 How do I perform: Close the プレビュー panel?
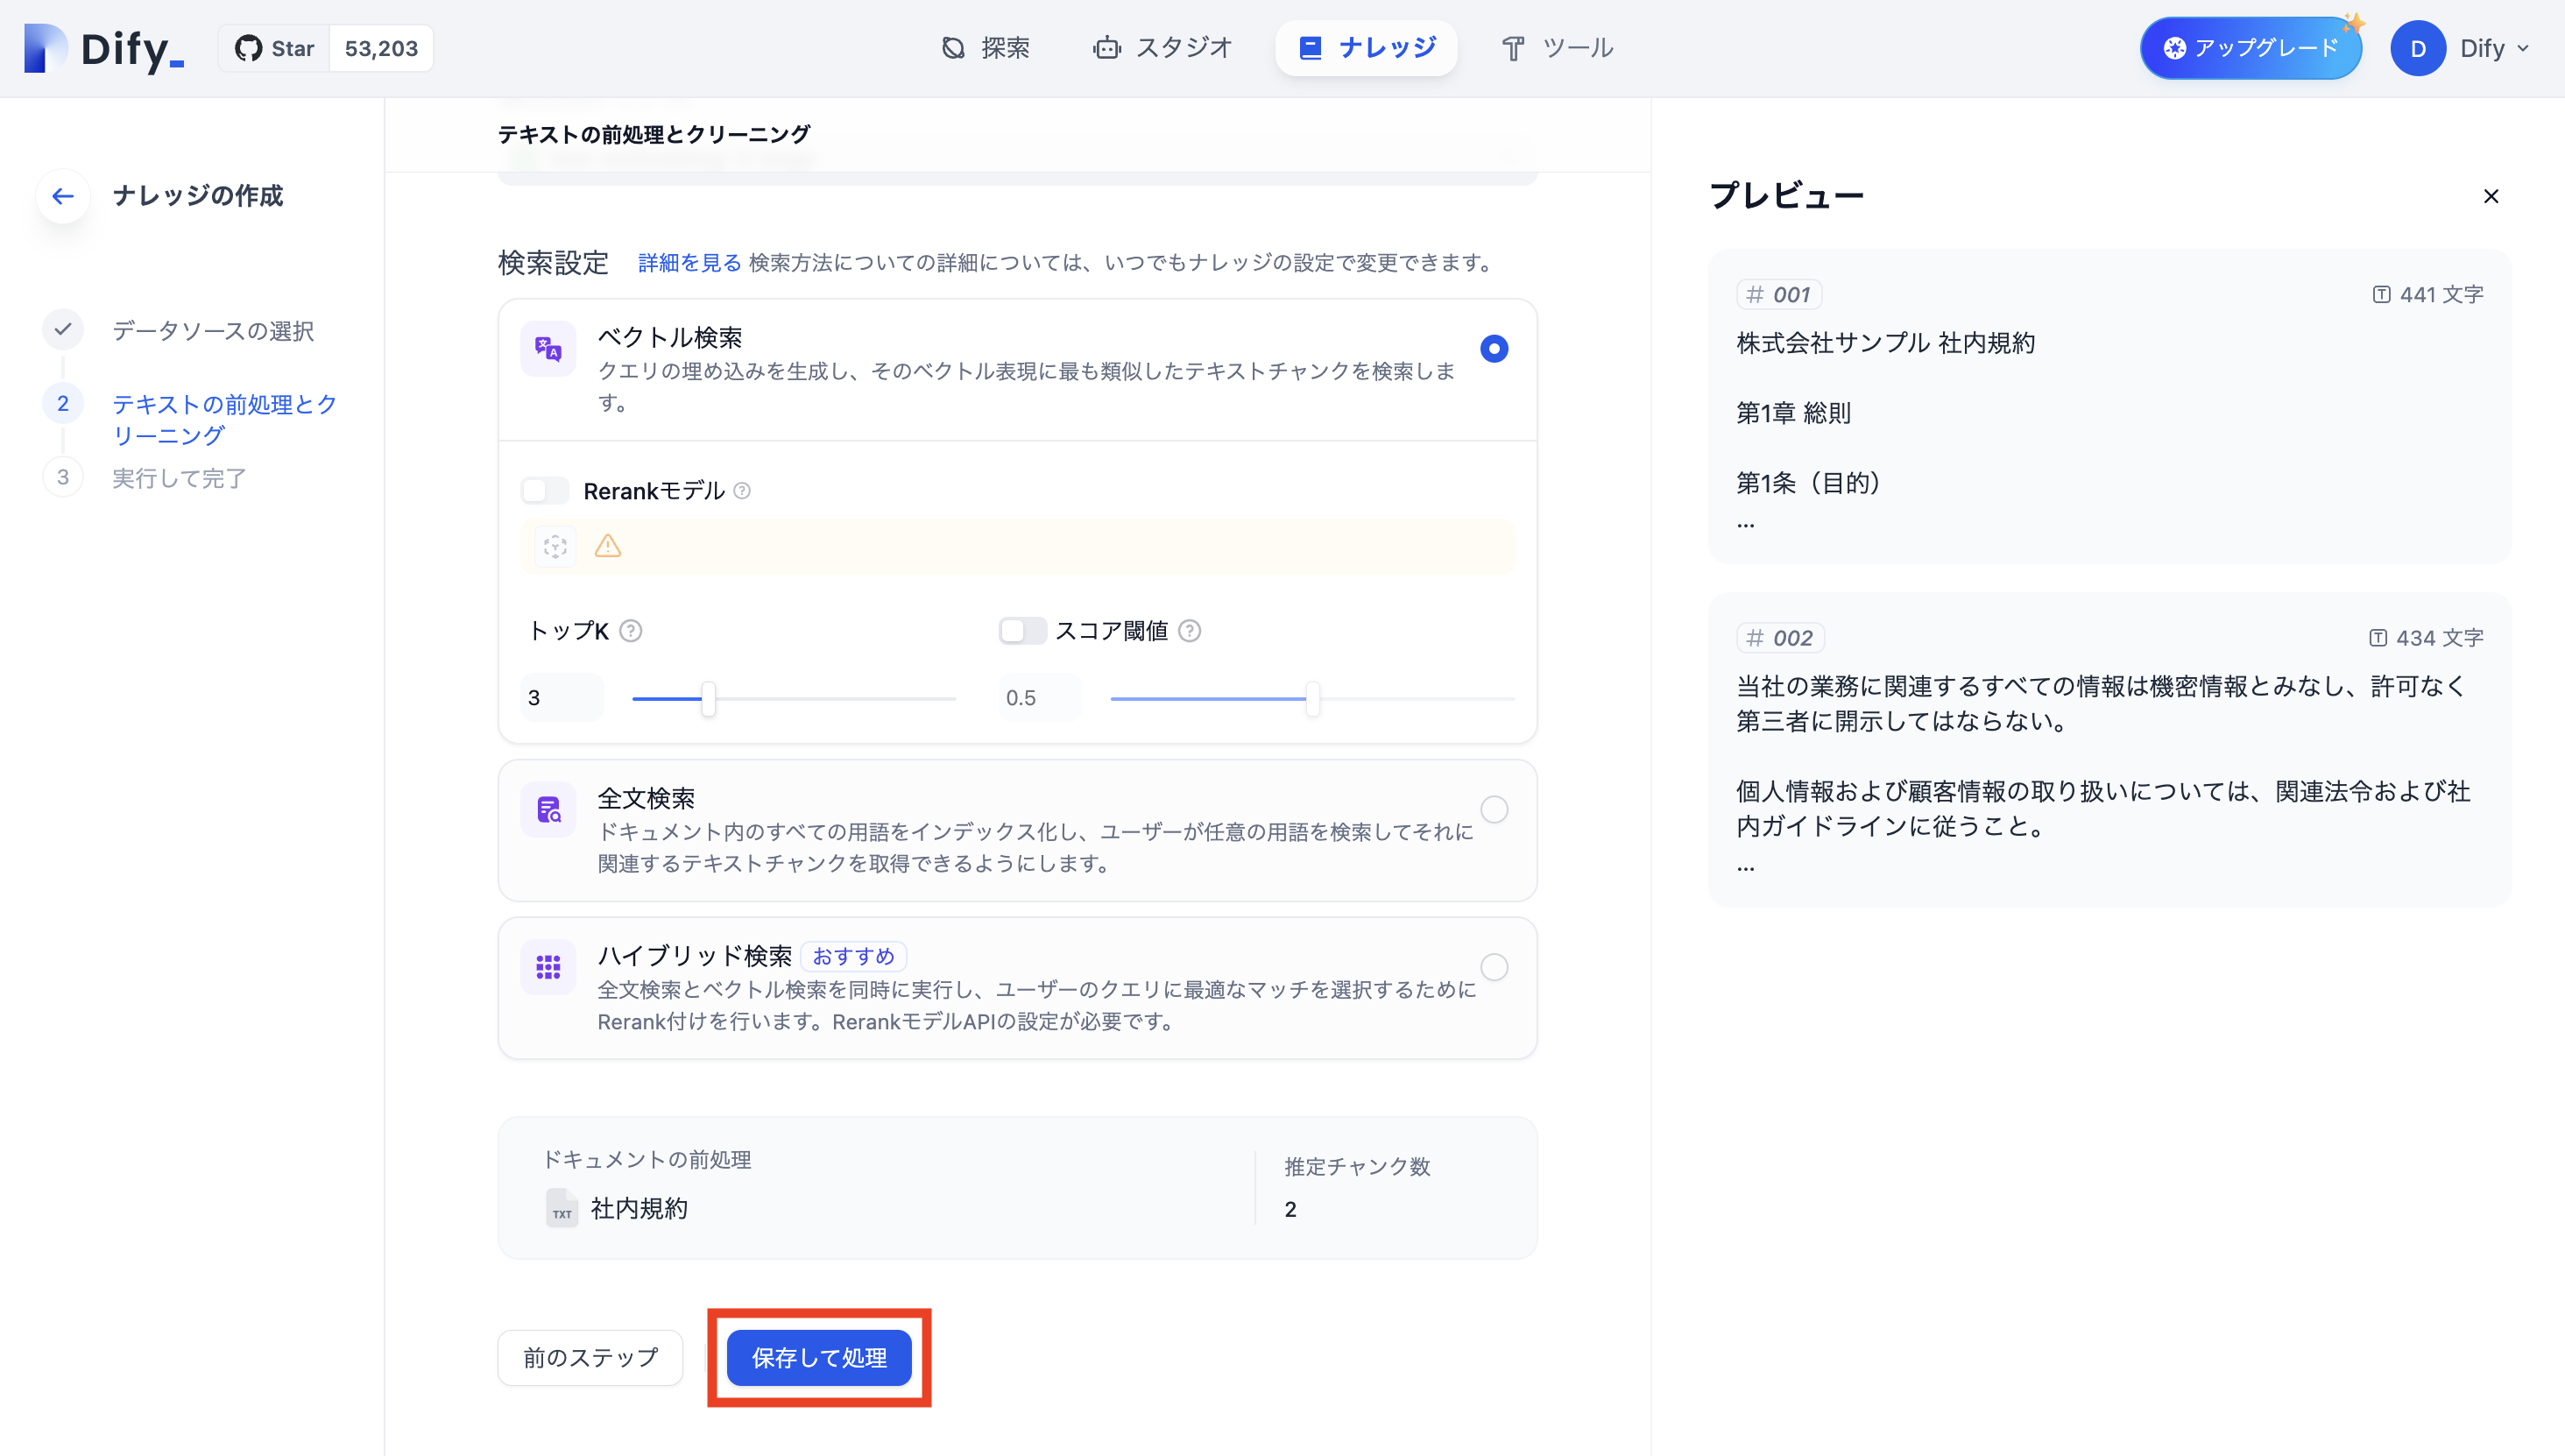(2491, 196)
